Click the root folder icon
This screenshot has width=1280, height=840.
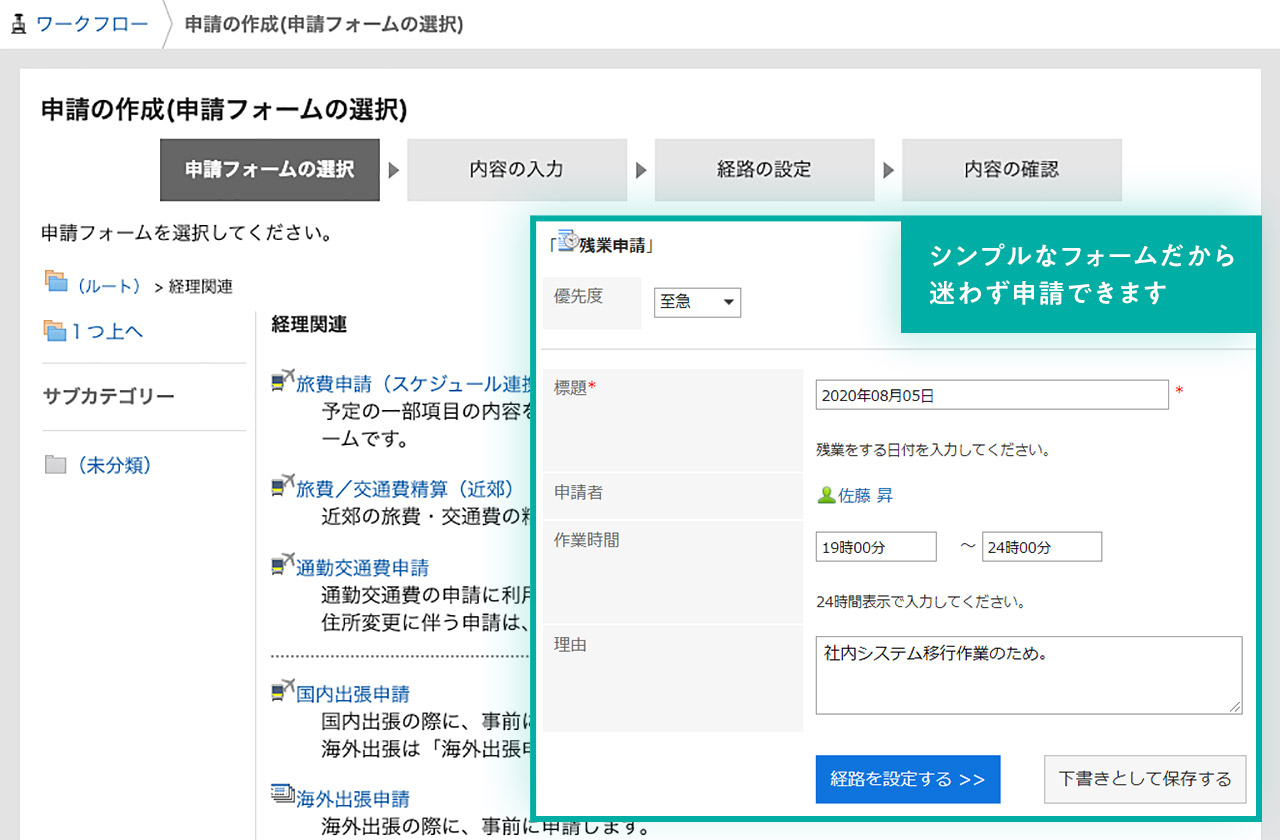coord(56,282)
